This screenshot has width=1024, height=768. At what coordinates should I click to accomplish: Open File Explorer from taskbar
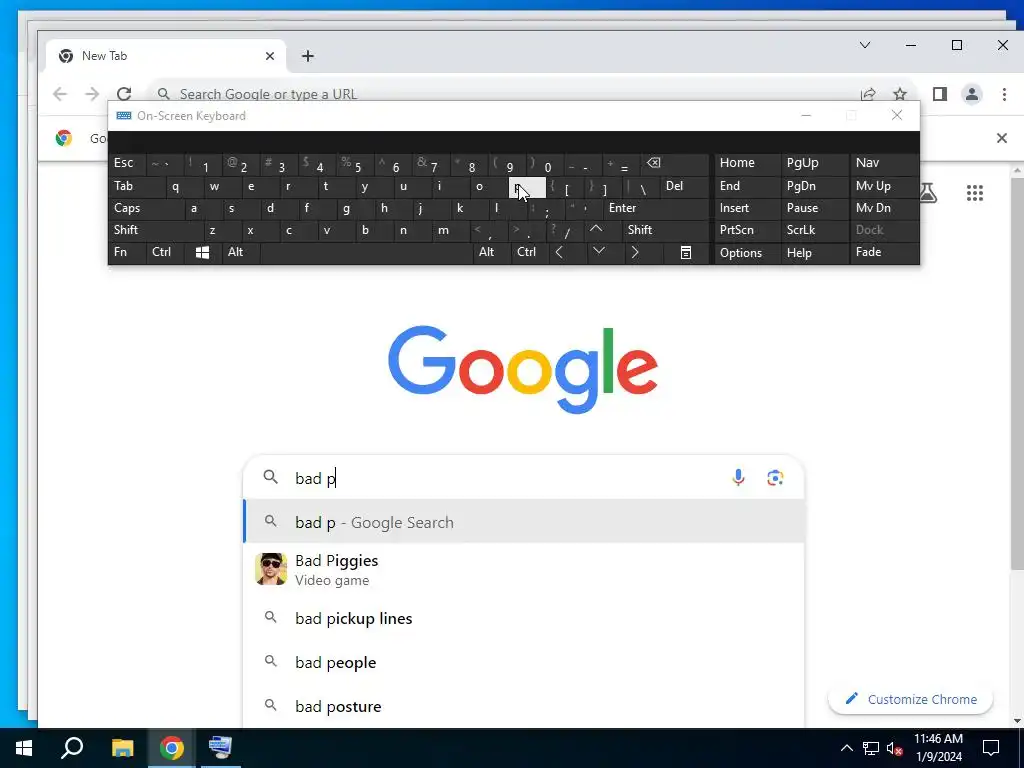click(x=122, y=748)
